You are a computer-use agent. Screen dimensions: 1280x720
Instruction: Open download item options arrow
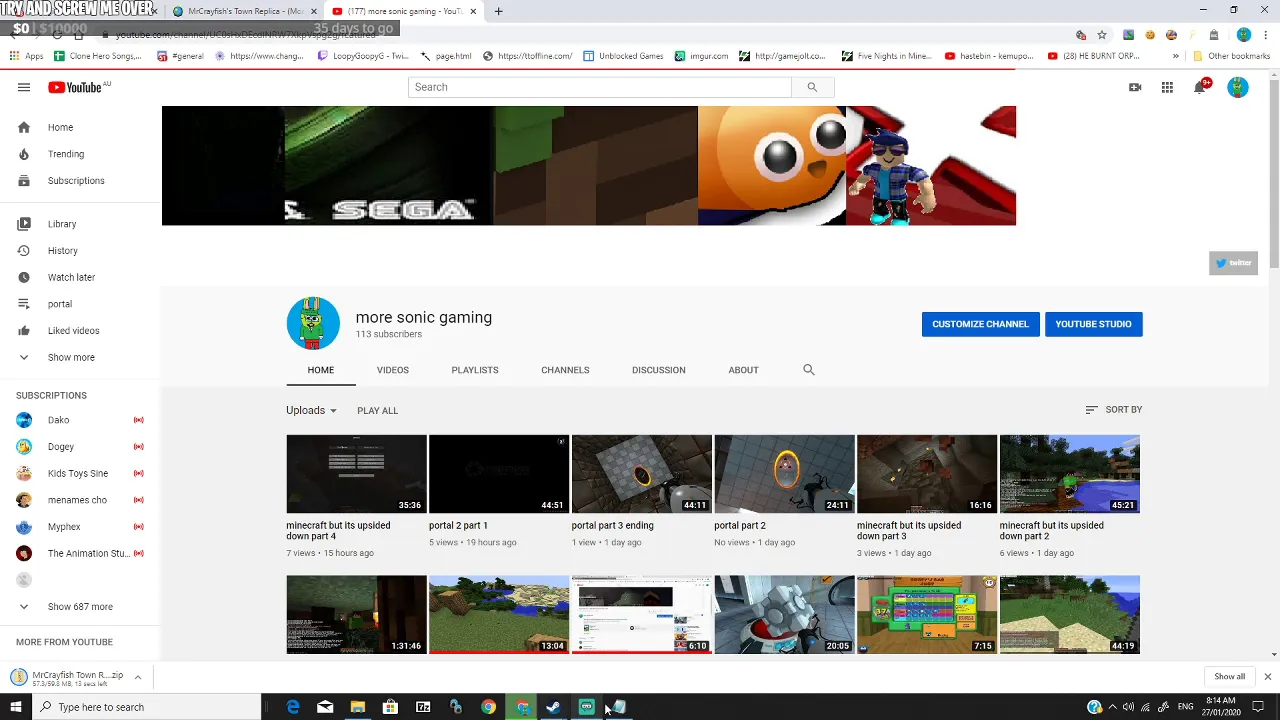coord(137,677)
